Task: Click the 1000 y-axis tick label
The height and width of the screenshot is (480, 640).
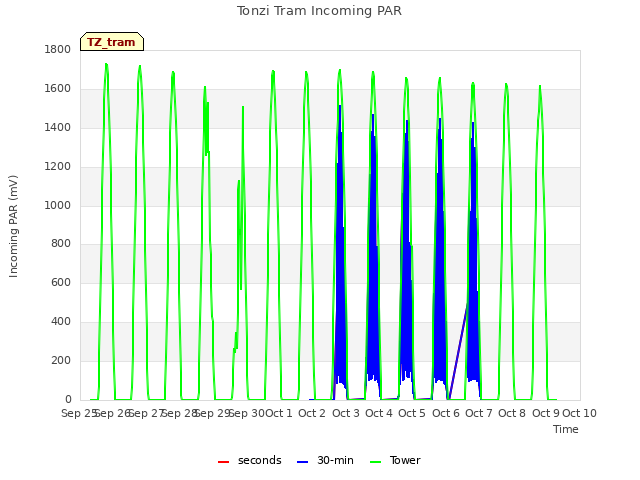Action: click(58, 205)
